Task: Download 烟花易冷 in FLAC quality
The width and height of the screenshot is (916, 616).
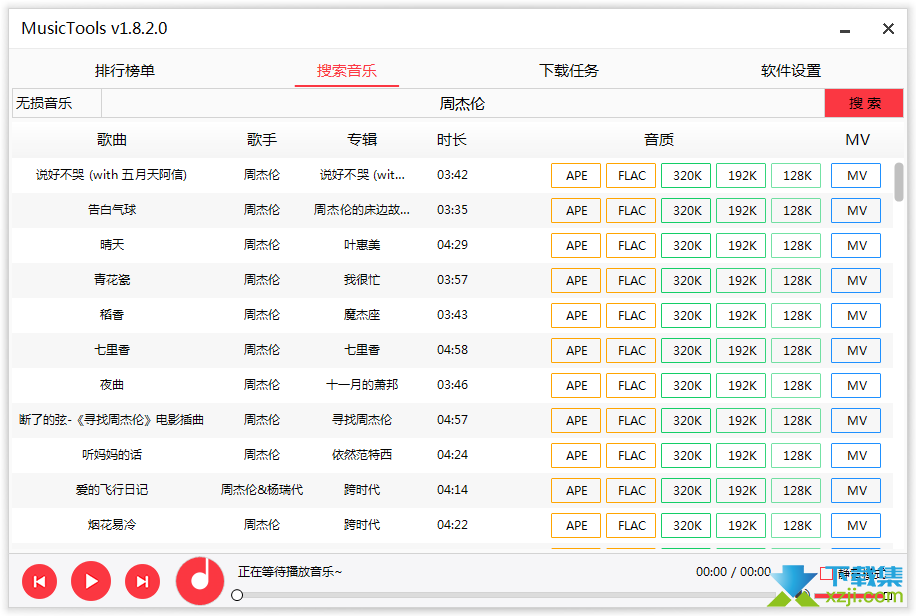Action: [631, 526]
